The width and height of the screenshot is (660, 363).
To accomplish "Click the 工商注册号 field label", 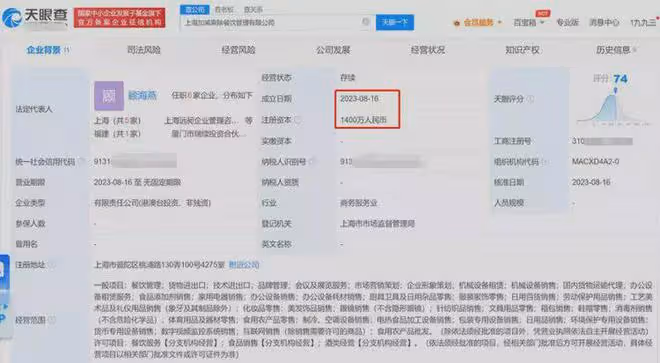I will pyautogui.click(x=513, y=141).
